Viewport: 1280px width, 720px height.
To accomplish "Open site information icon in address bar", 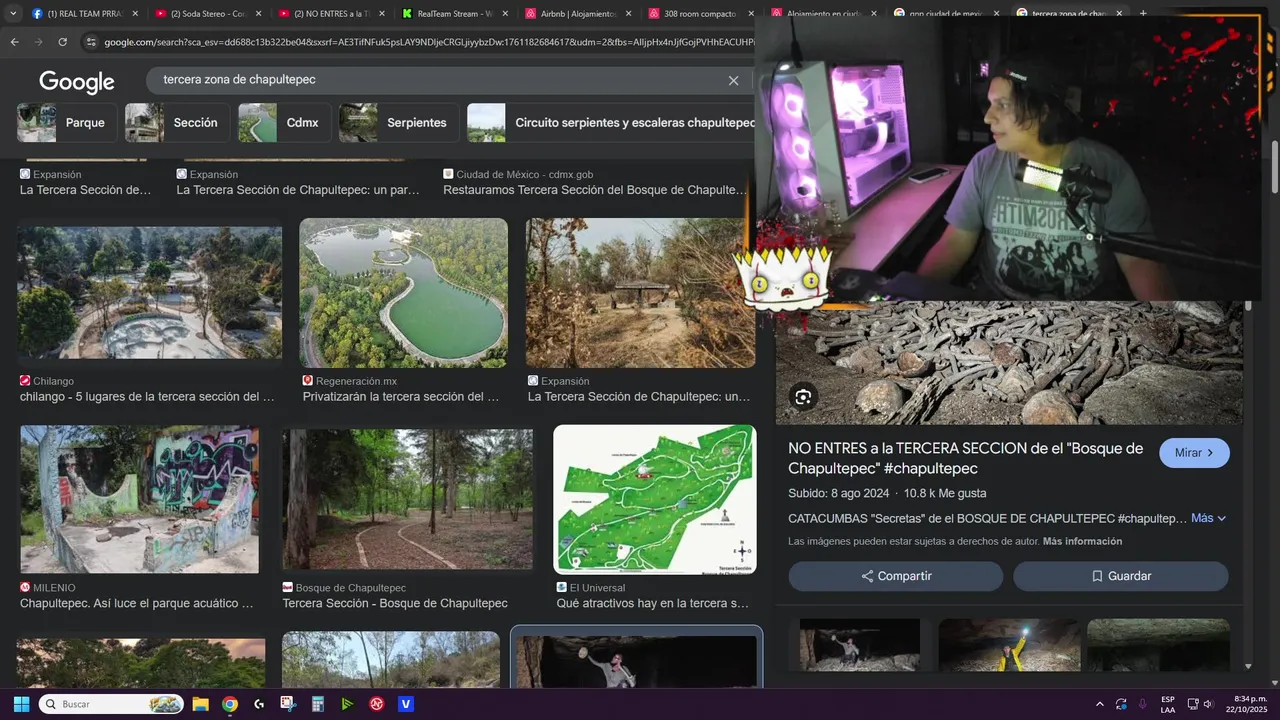I will 91,42.
